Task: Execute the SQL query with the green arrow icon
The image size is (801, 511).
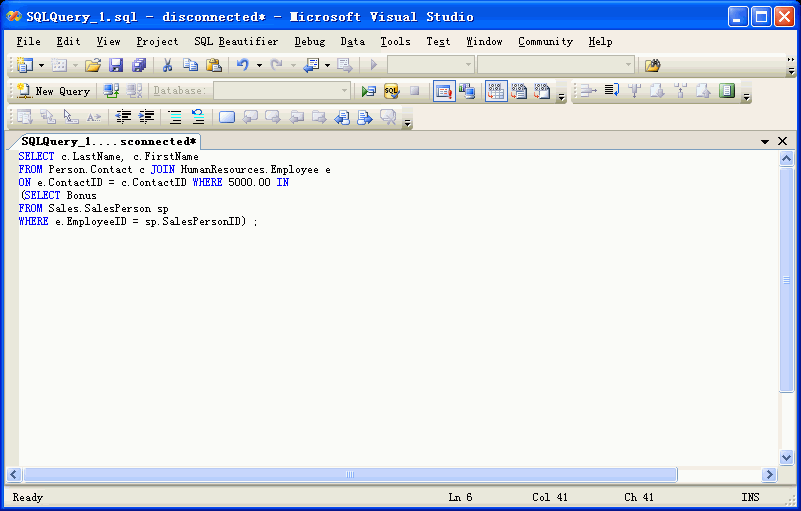Action: (x=368, y=91)
